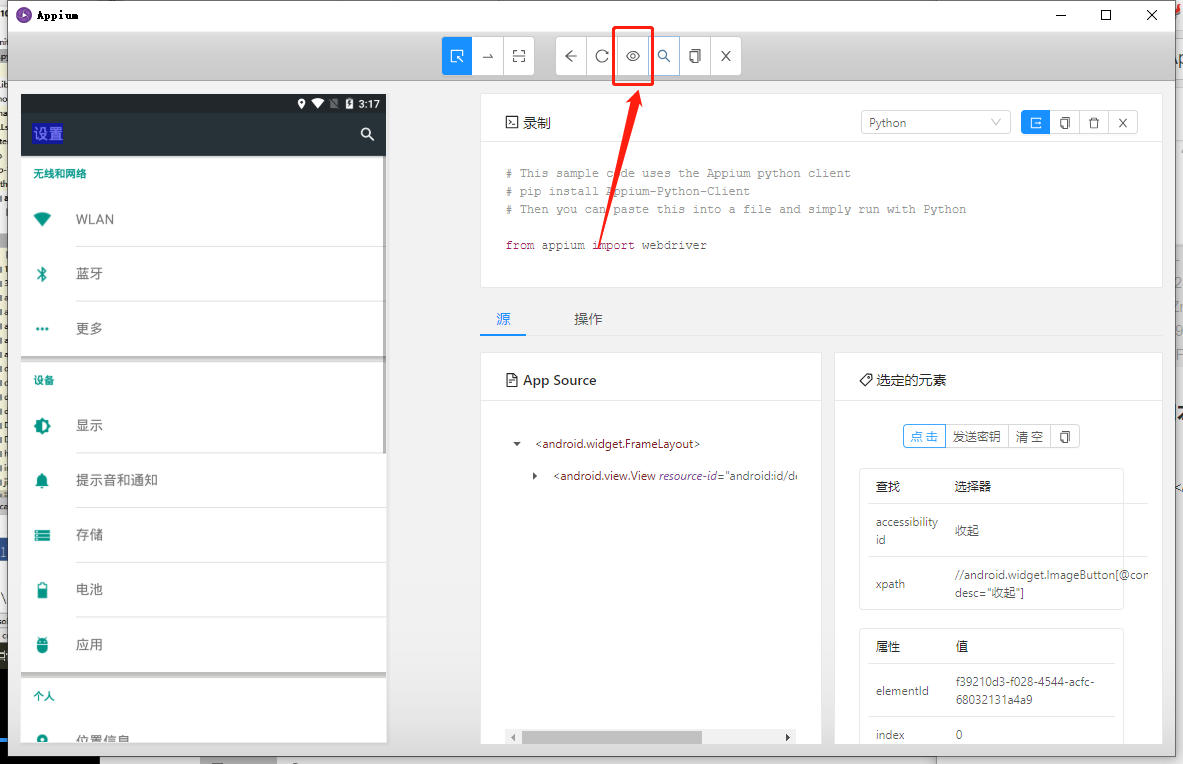Click the 发送密钥 send keys button
The height and width of the screenshot is (764, 1183).
(x=976, y=437)
